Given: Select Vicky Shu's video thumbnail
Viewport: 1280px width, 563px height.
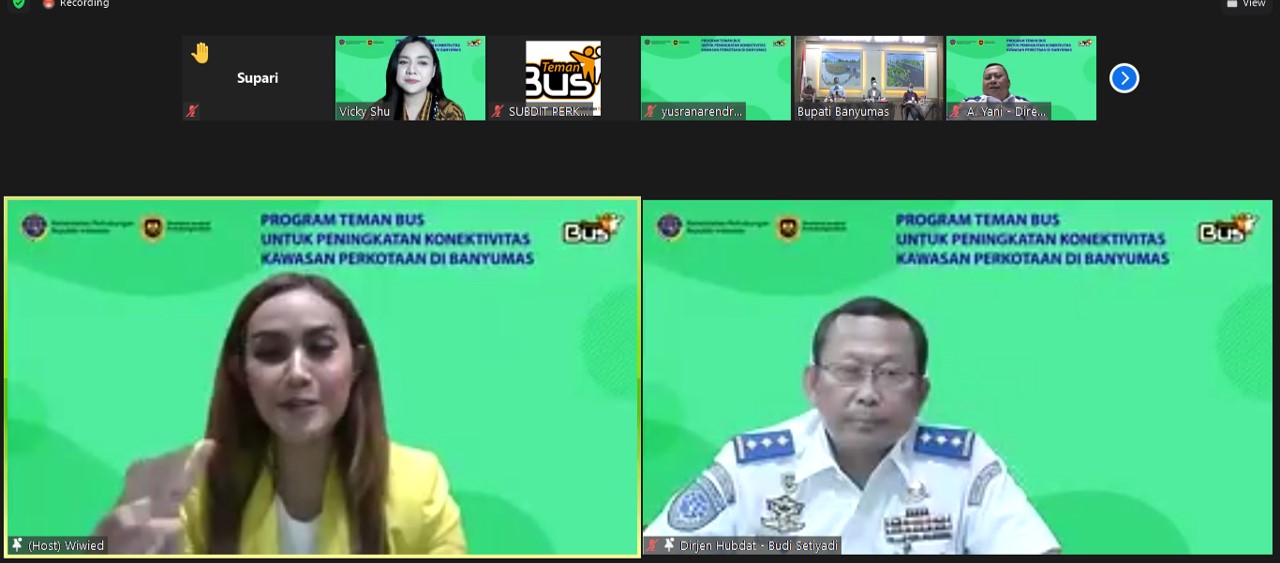Looking at the screenshot, I should (x=410, y=78).
